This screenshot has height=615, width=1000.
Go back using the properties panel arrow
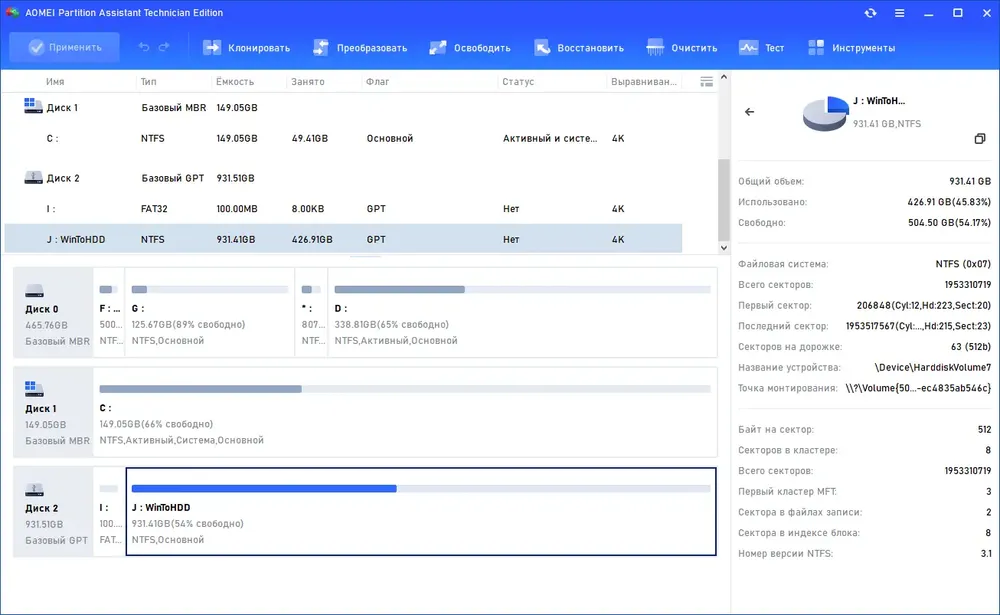(x=749, y=112)
